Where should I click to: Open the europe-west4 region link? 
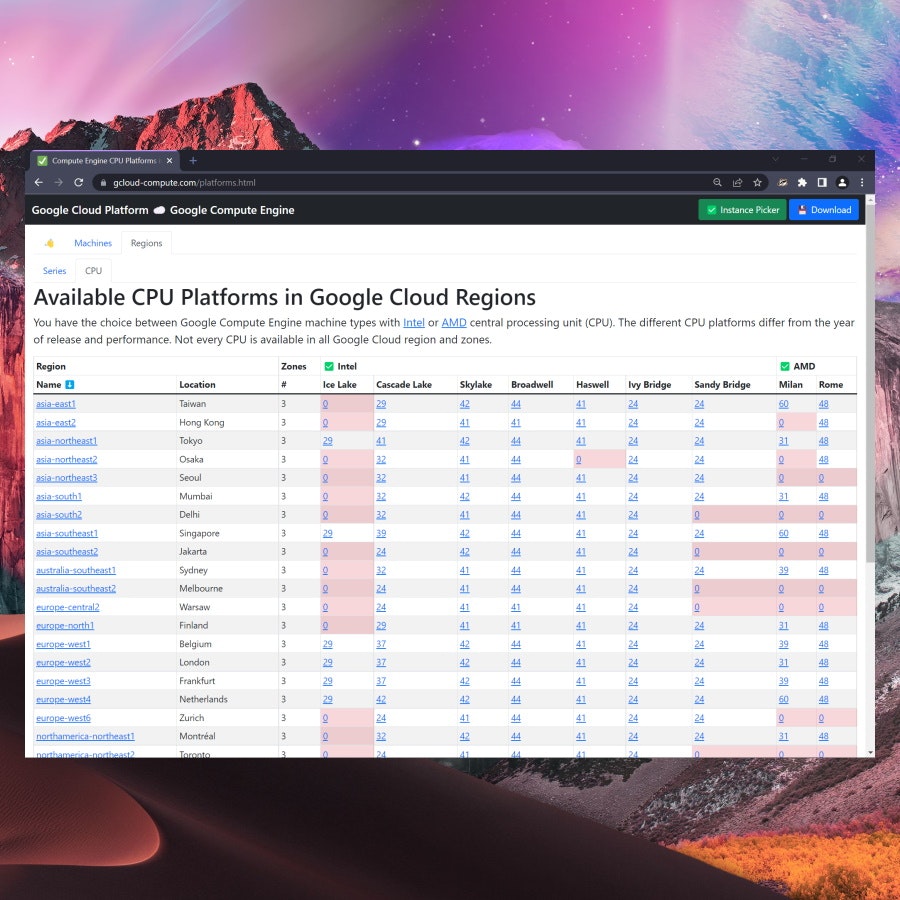(x=63, y=699)
